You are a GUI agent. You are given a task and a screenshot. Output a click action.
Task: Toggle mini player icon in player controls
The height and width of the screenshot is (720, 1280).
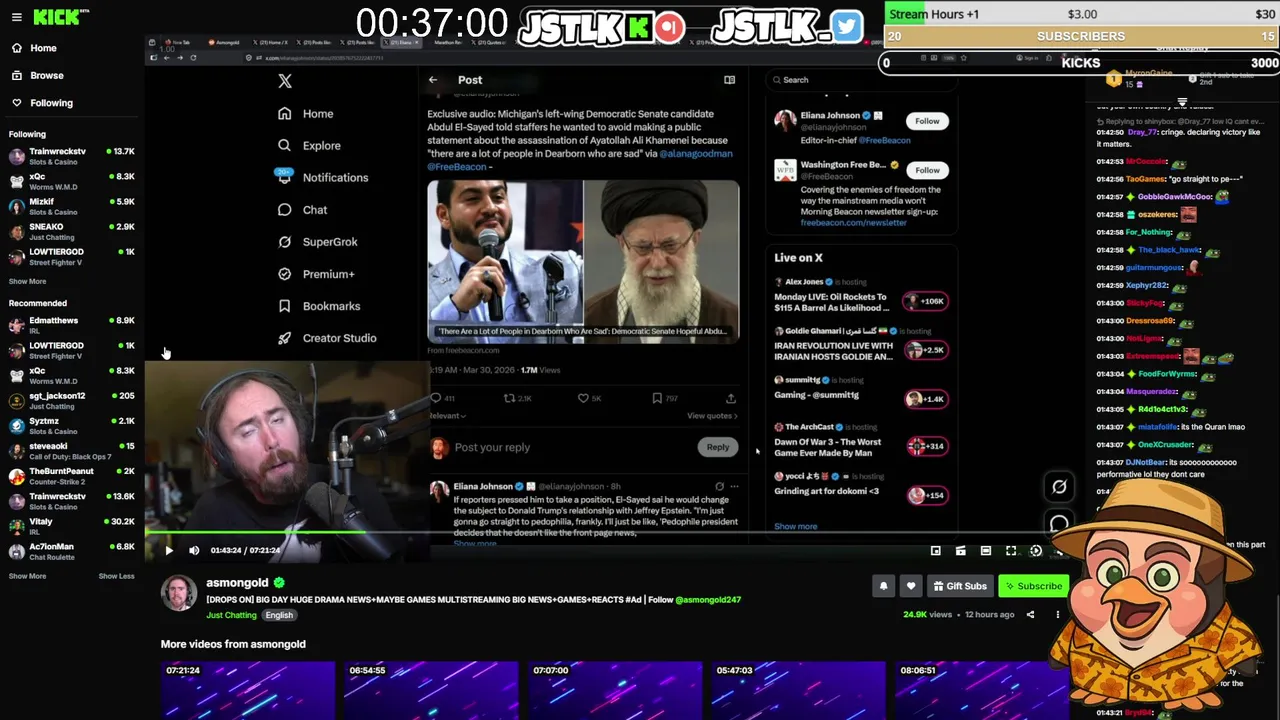pos(935,550)
